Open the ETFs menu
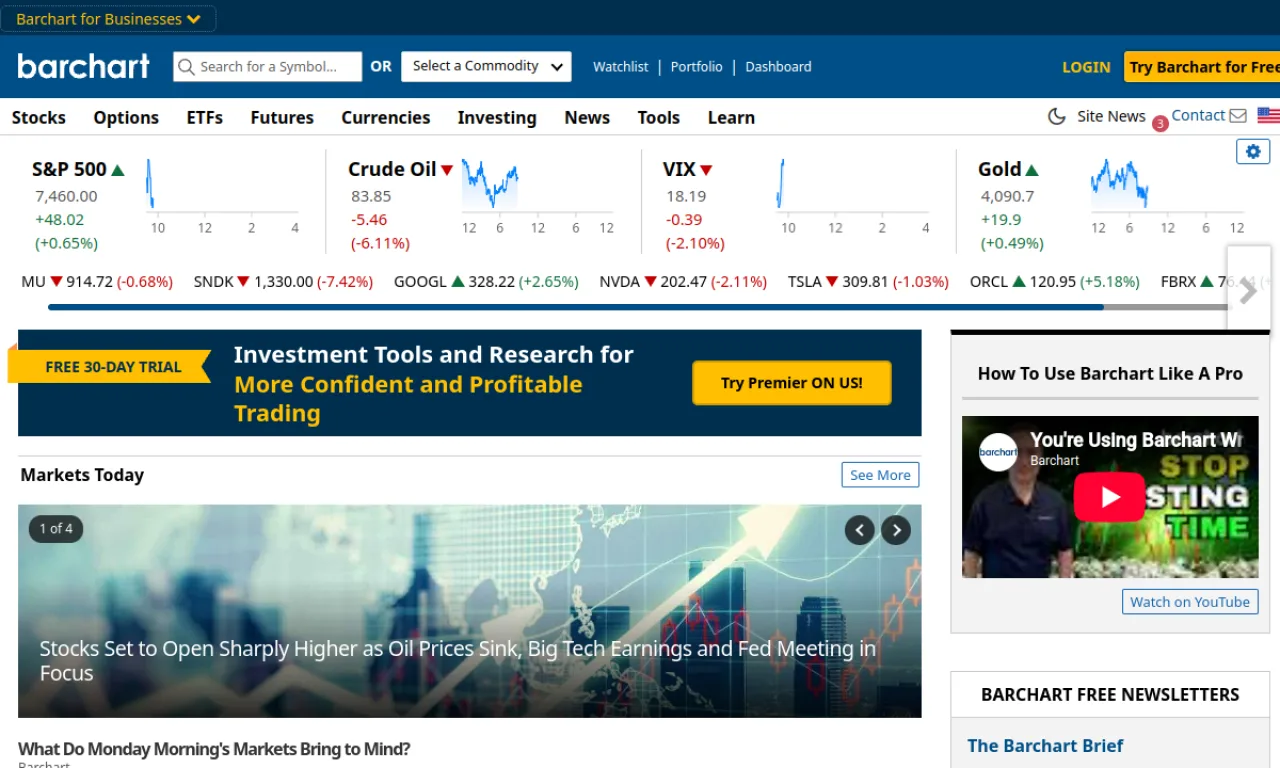The height and width of the screenshot is (768, 1280). tap(205, 117)
